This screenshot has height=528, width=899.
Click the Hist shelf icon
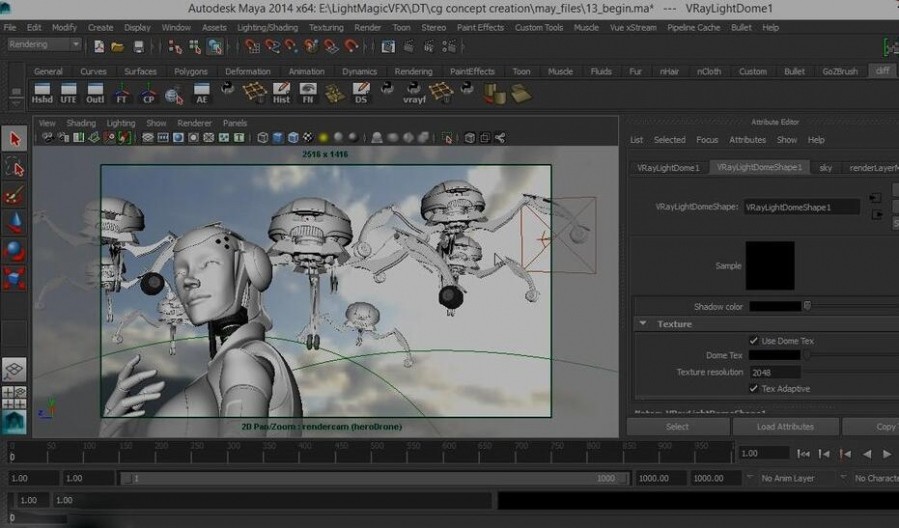click(281, 93)
